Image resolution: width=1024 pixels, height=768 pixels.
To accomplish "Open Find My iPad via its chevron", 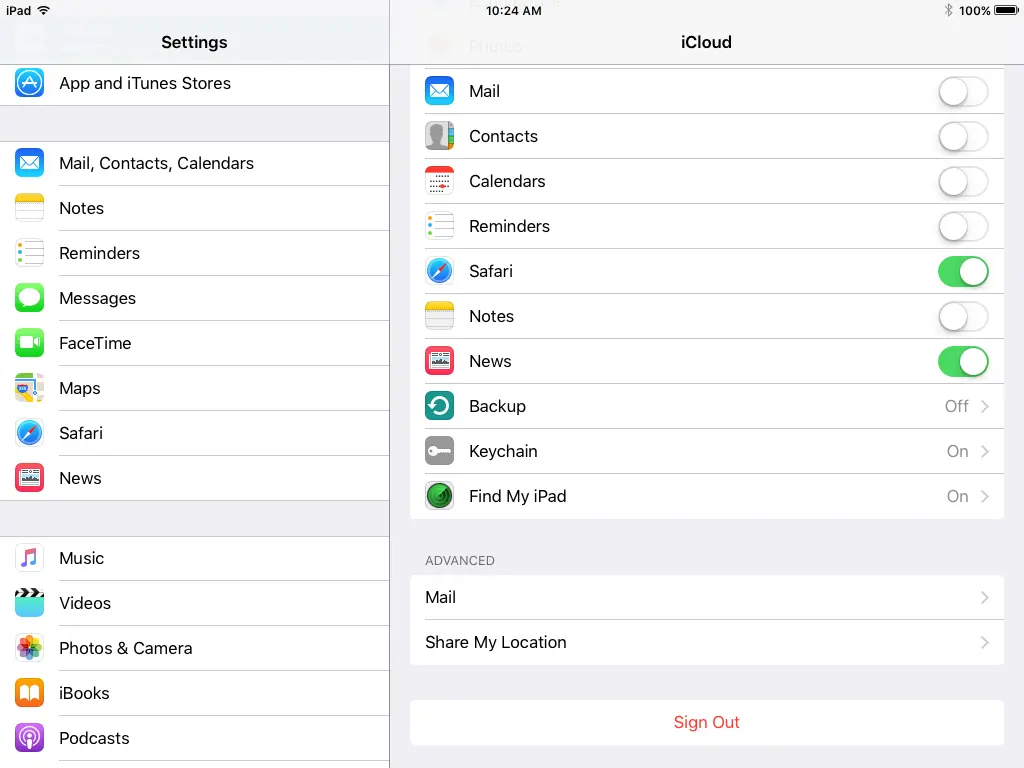I will coord(985,496).
